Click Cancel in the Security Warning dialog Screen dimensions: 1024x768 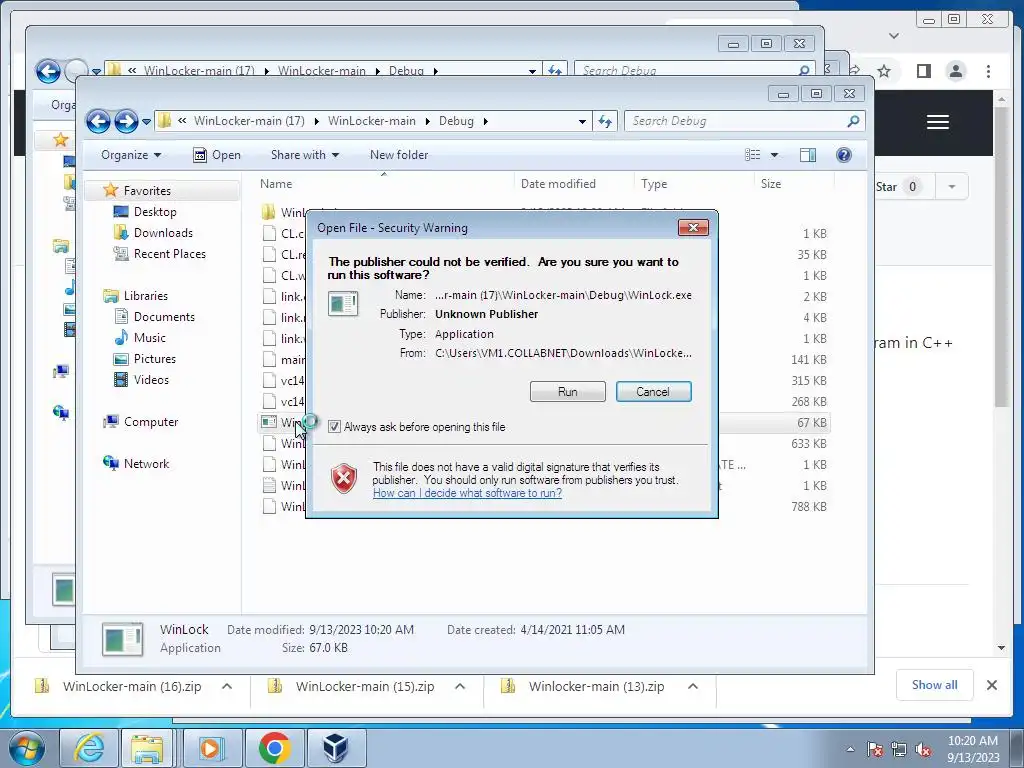653,392
